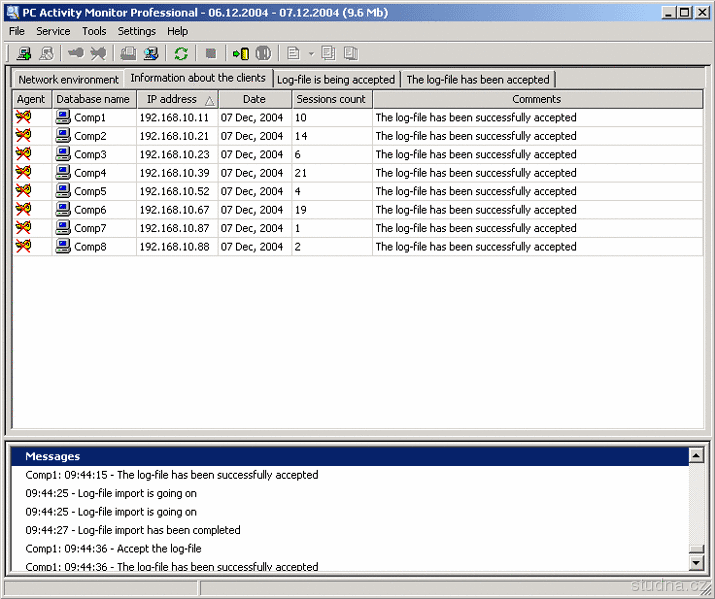
Task: Click the green arrow accept log-file icon
Action: click(240, 54)
